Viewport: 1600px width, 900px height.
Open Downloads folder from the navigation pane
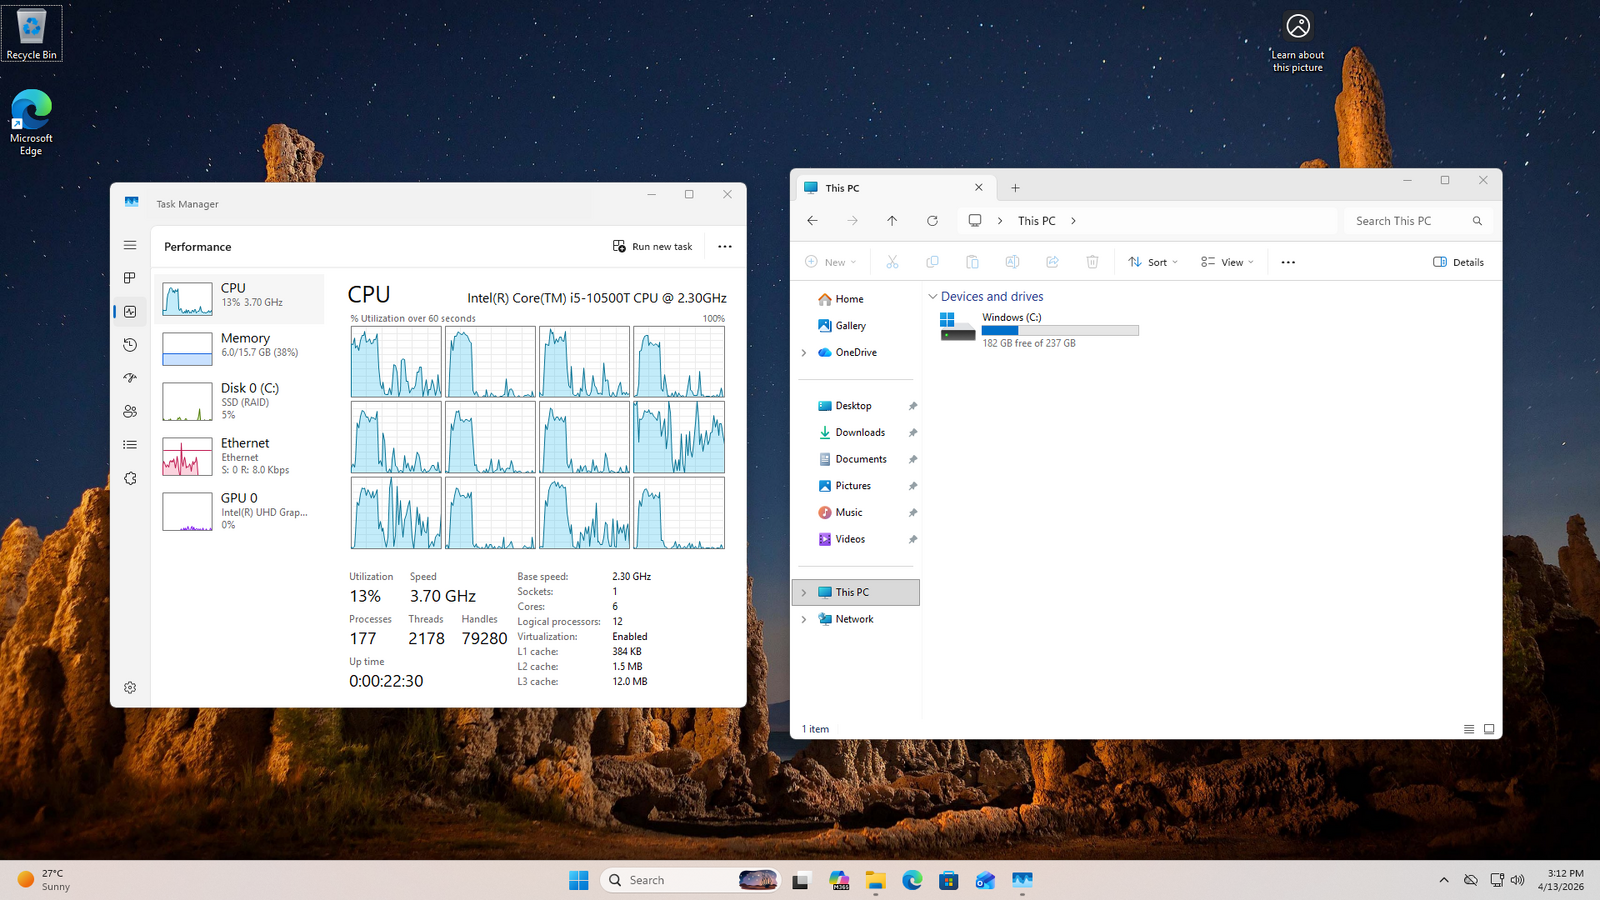(x=859, y=433)
